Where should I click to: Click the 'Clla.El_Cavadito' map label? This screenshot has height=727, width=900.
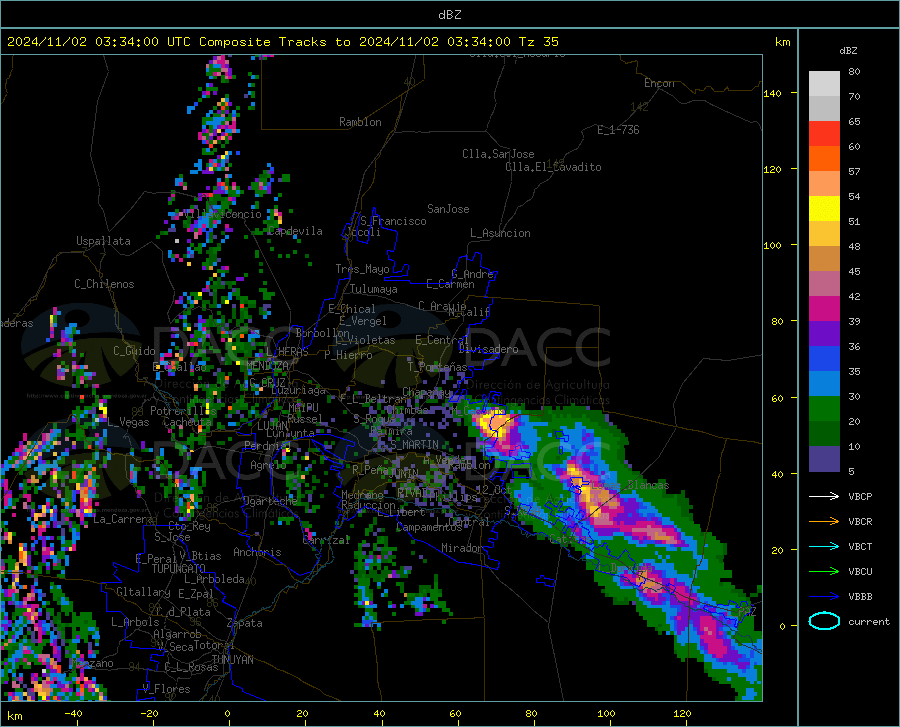(x=553, y=167)
